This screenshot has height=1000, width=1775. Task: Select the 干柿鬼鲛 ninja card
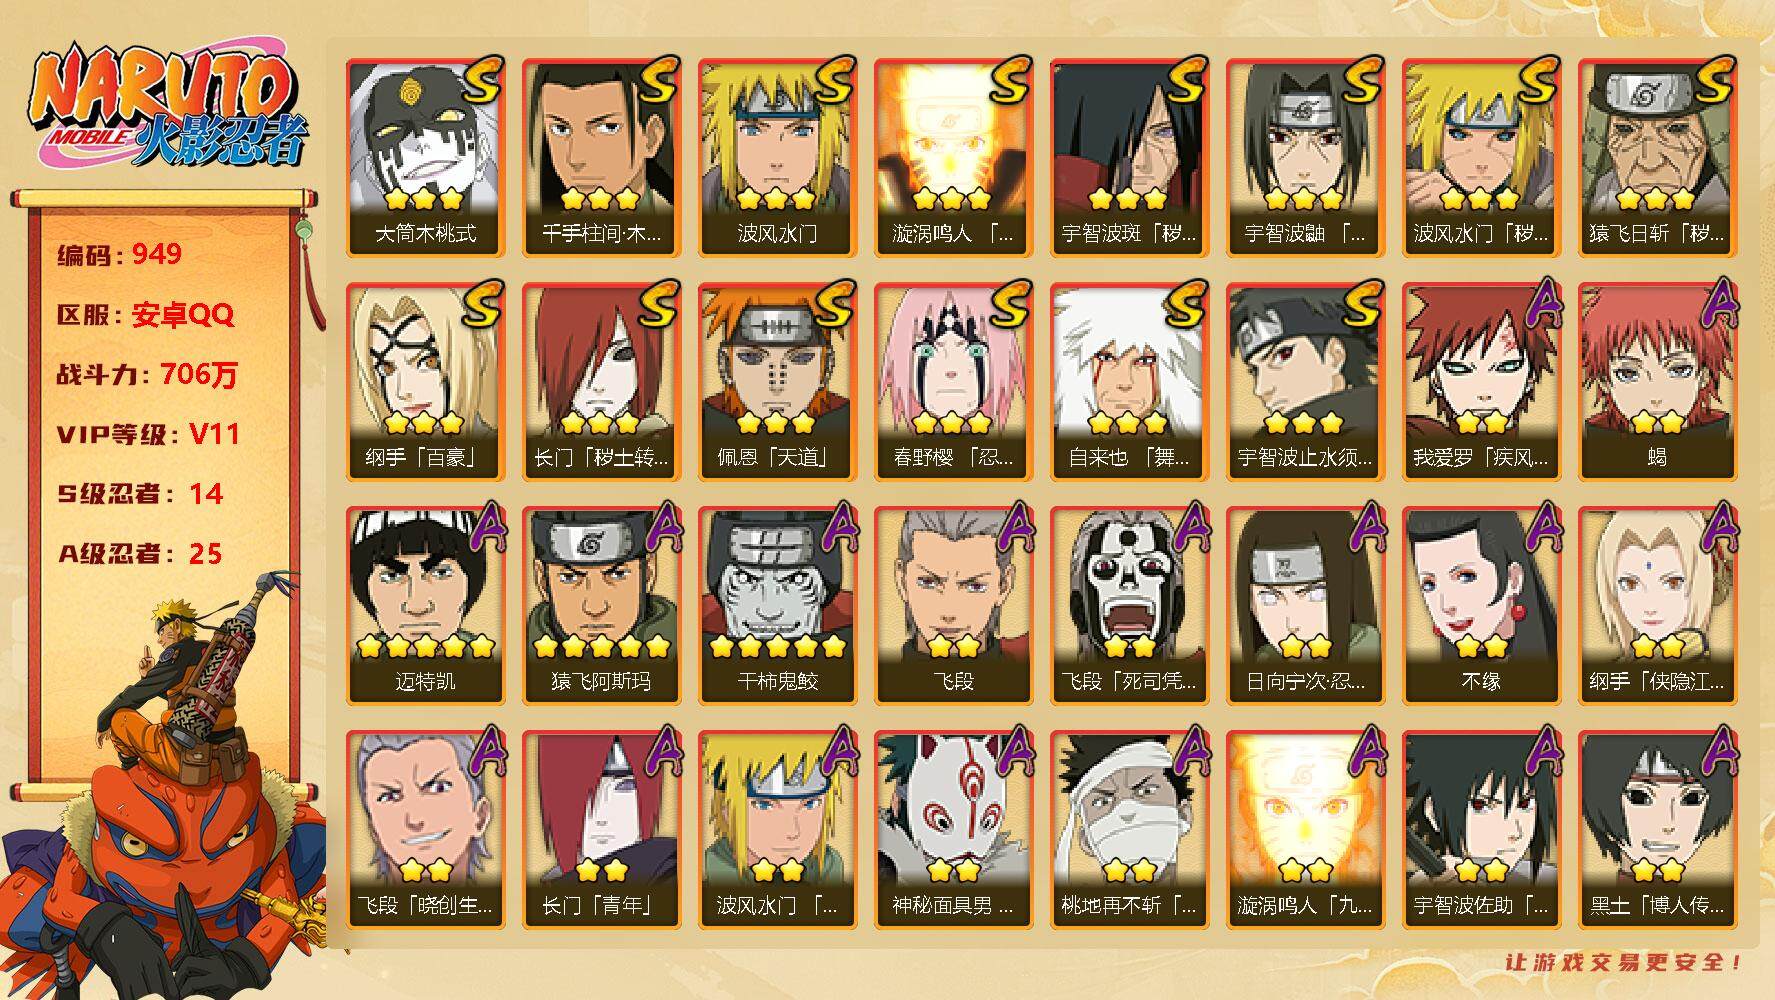pos(778,605)
